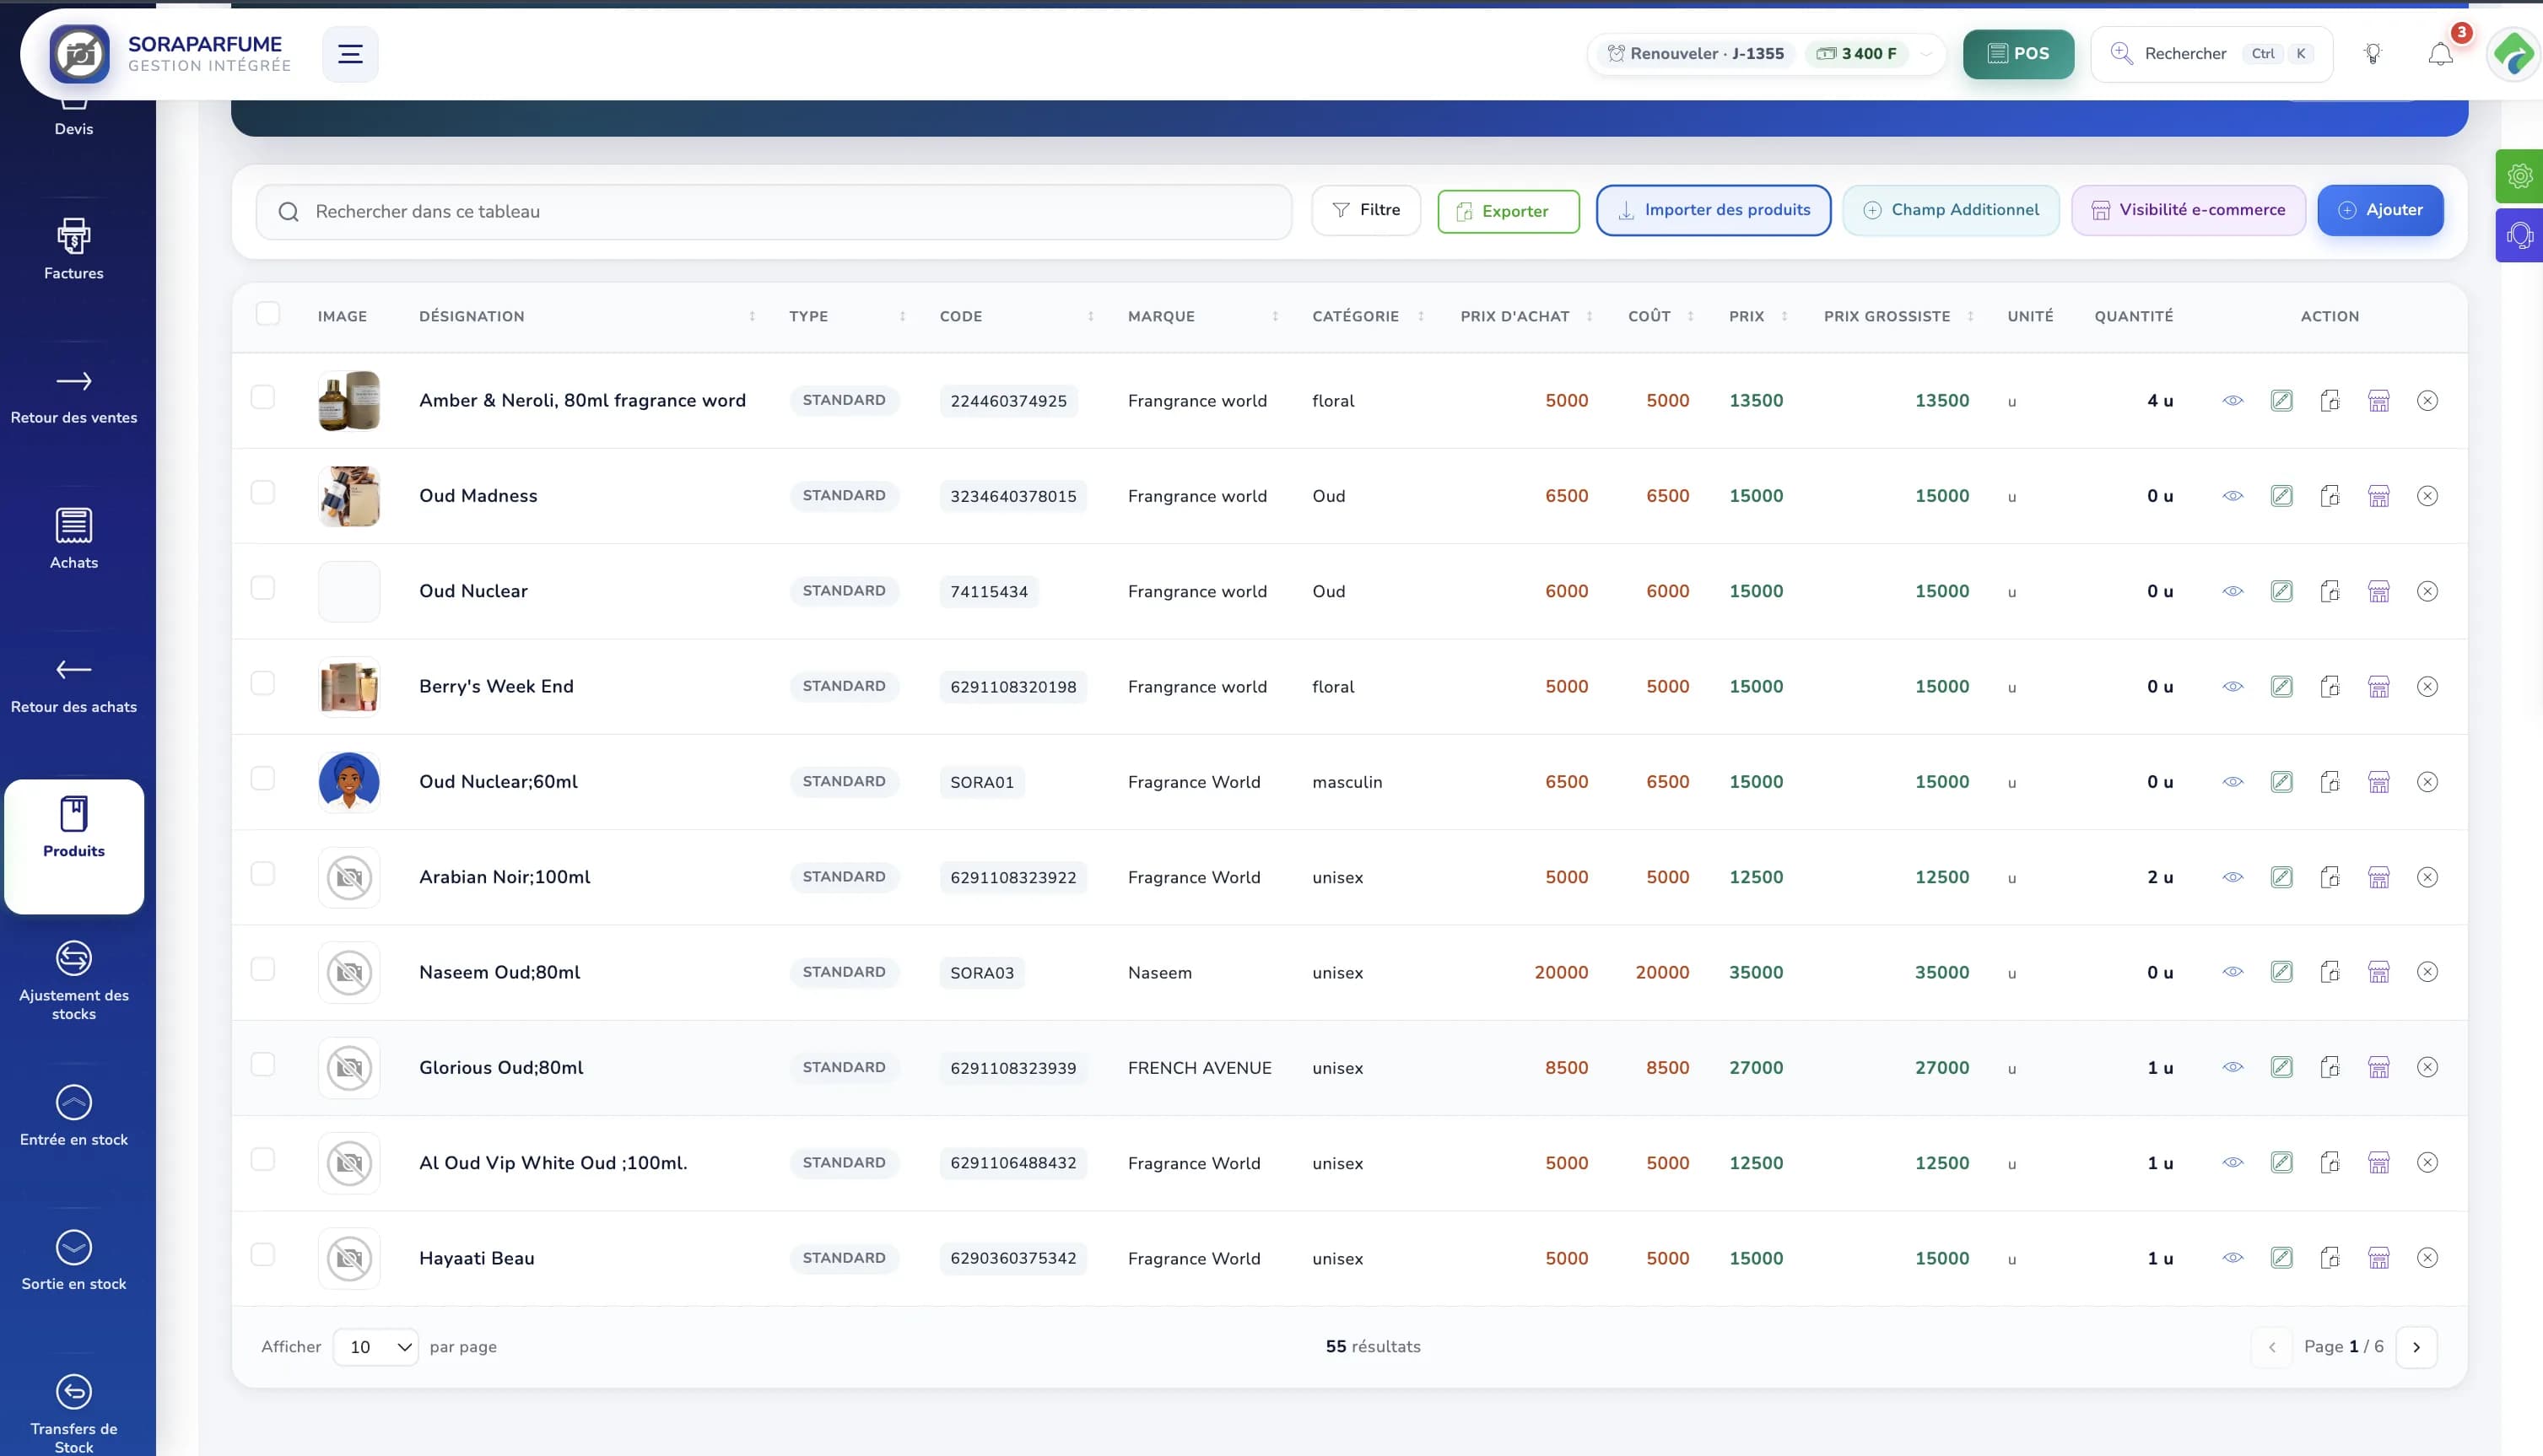Check the Berry's Week End row checkbox

263,683
